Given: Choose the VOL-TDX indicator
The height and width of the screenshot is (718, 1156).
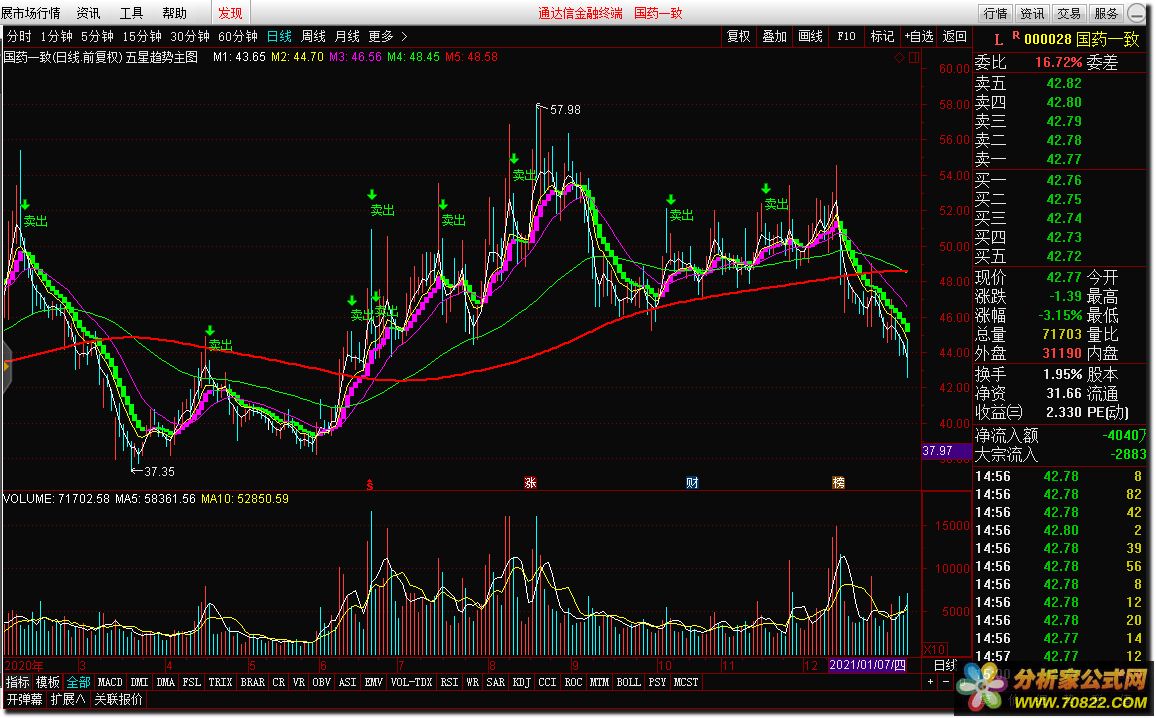Looking at the screenshot, I should click(411, 683).
